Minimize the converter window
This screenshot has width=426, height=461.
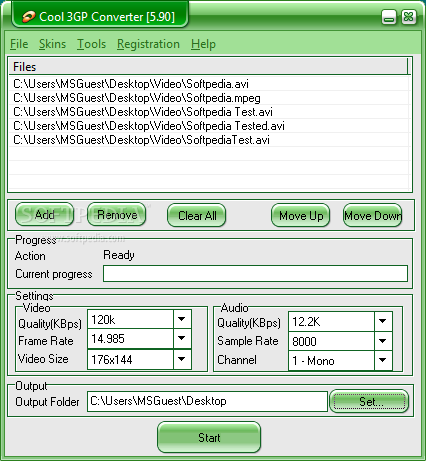point(389,17)
